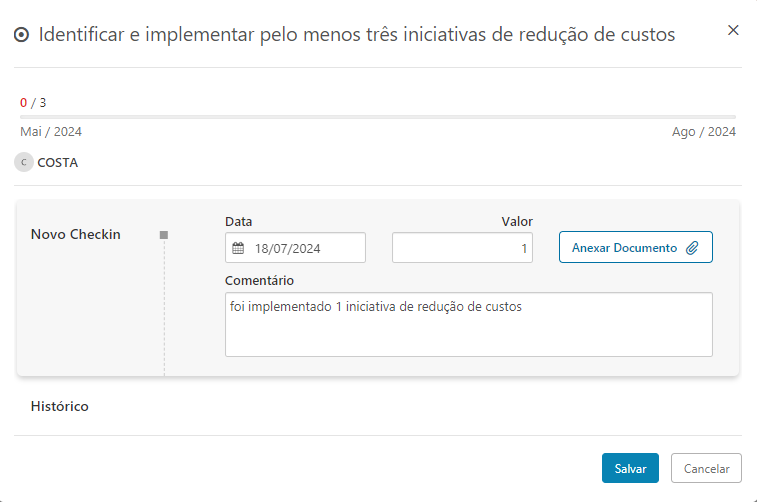Click the Mai / 2024 start date label
The height and width of the screenshot is (502, 757).
tap(51, 132)
